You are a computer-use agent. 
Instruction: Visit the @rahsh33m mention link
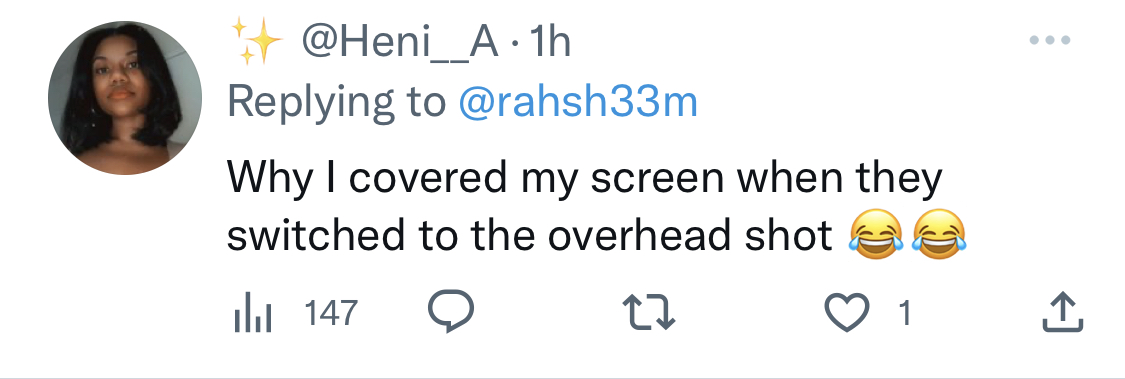578,103
